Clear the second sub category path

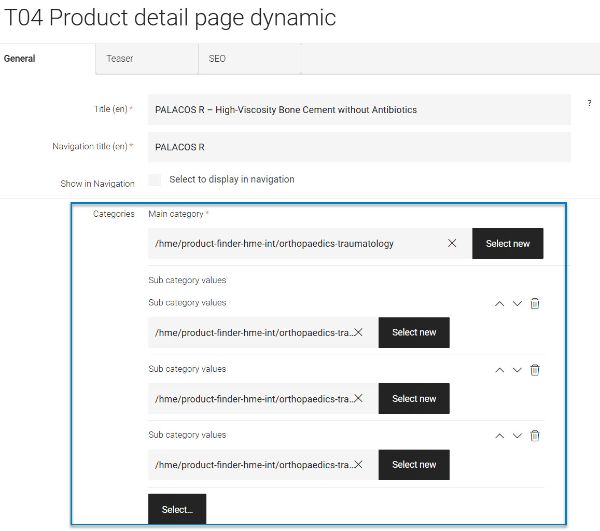pyautogui.click(x=358, y=398)
